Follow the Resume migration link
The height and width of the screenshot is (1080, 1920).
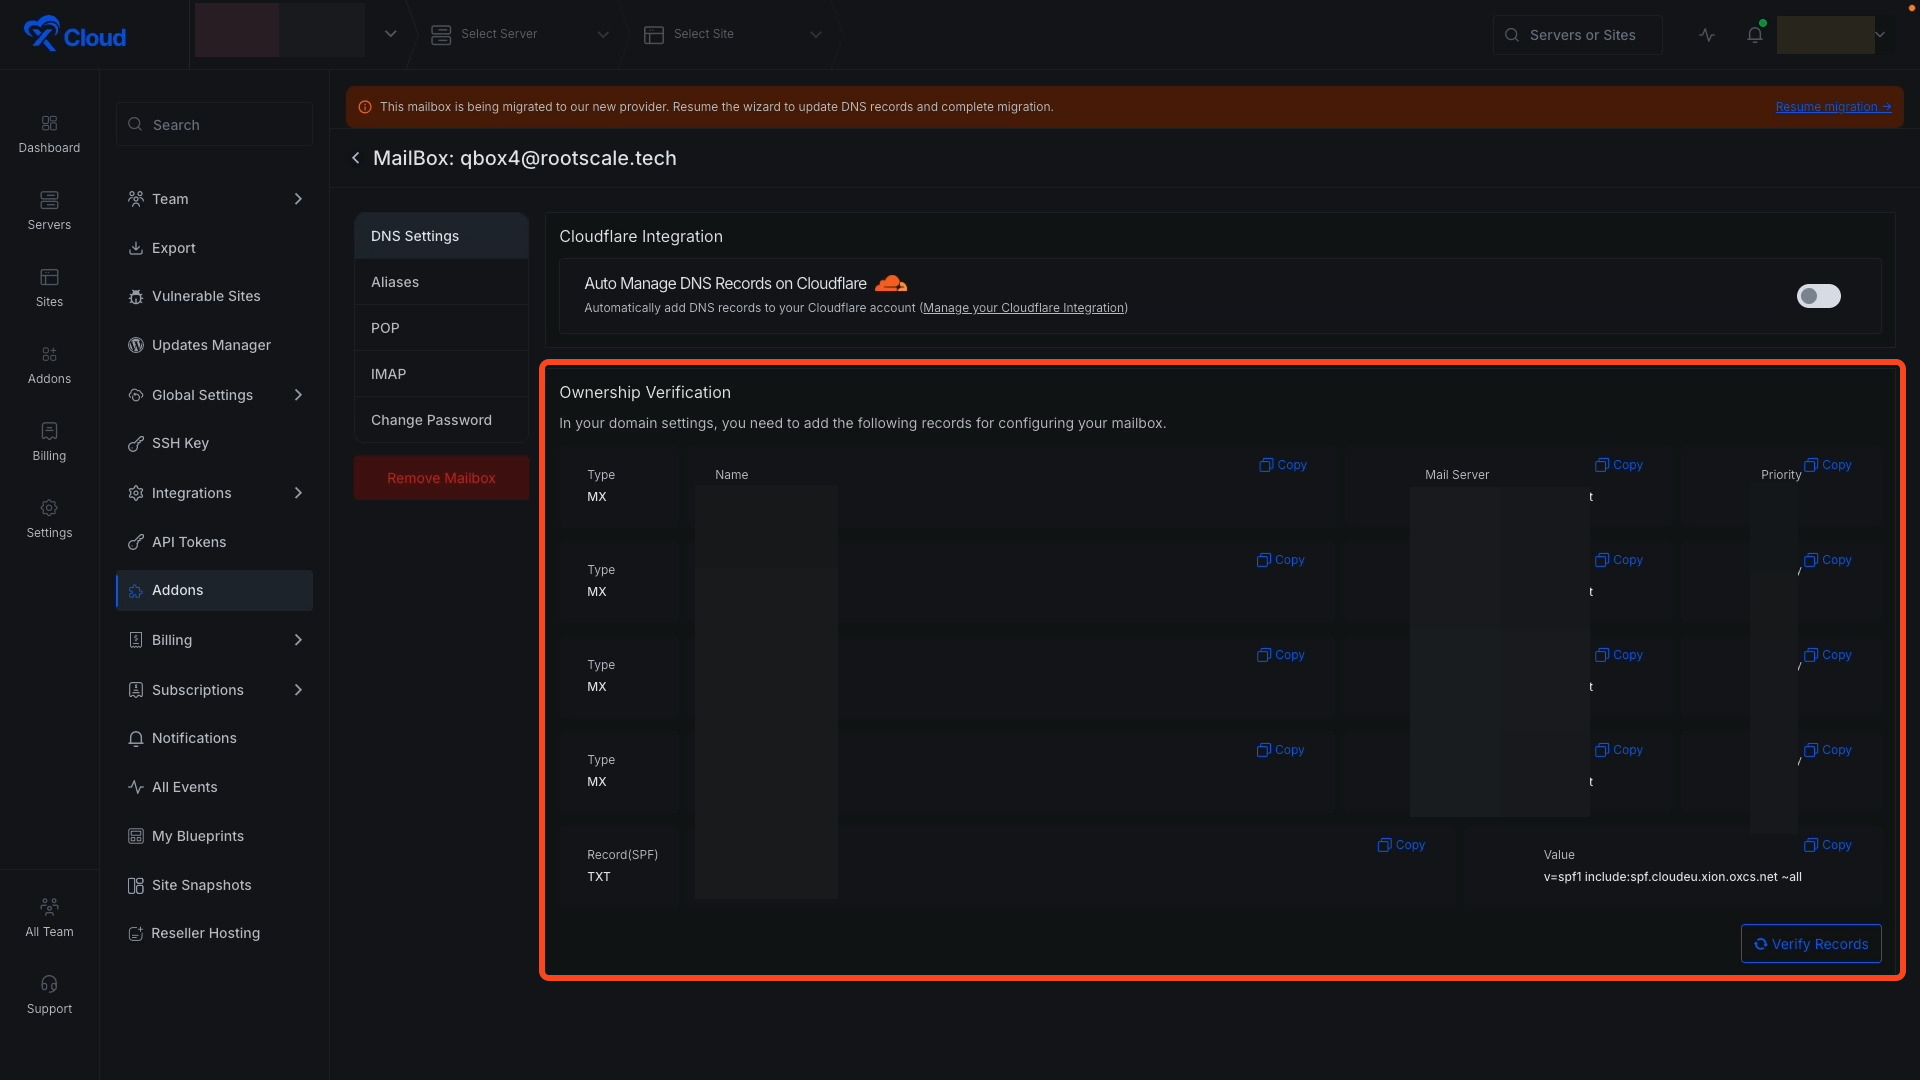tap(1833, 107)
